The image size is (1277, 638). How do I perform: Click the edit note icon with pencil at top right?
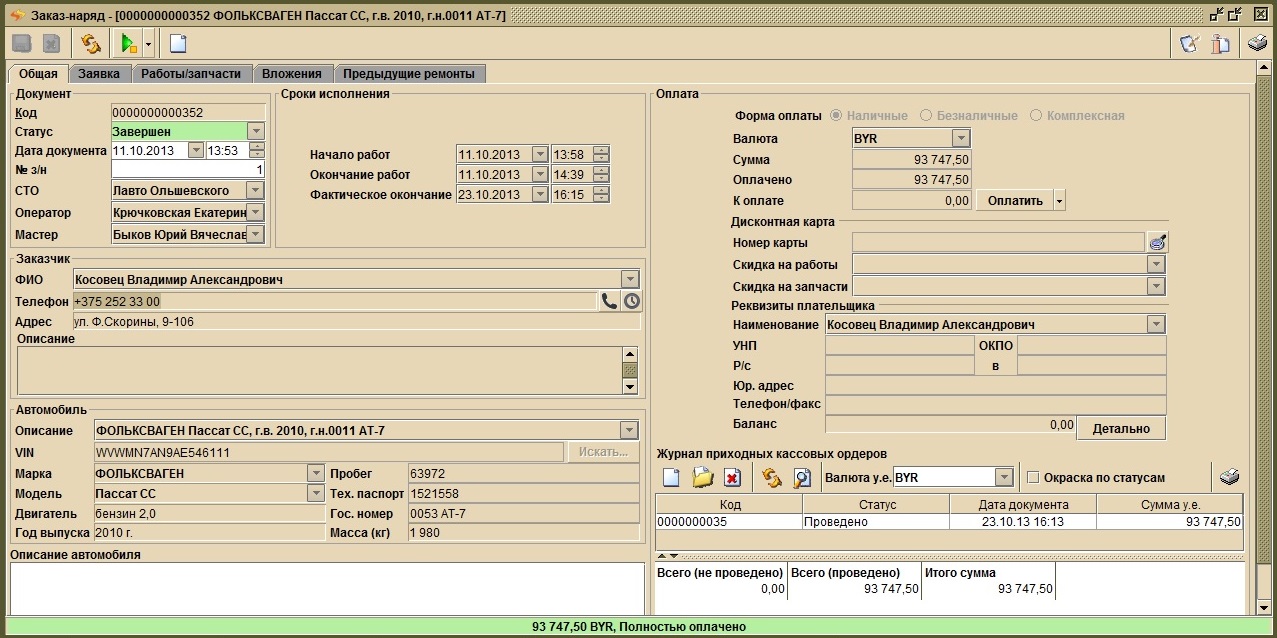click(1189, 43)
